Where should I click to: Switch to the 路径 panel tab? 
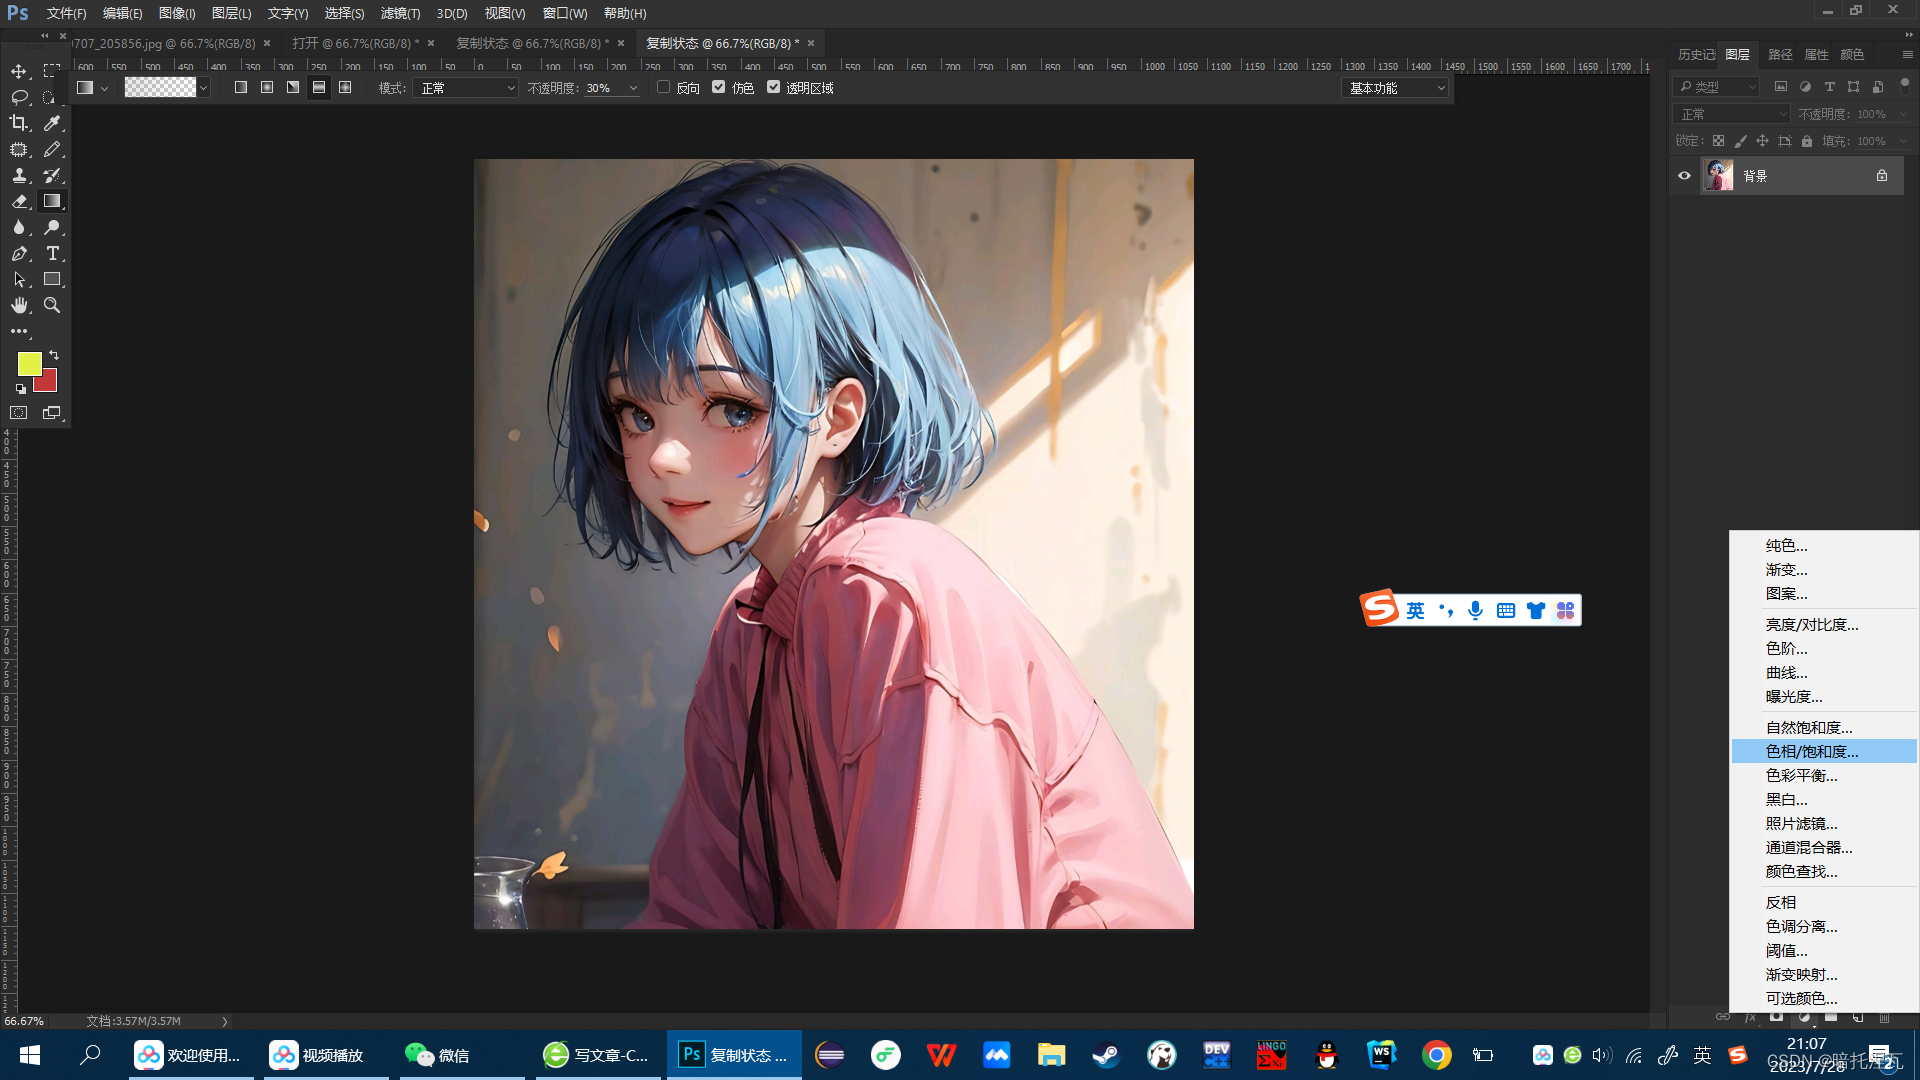(x=1780, y=54)
